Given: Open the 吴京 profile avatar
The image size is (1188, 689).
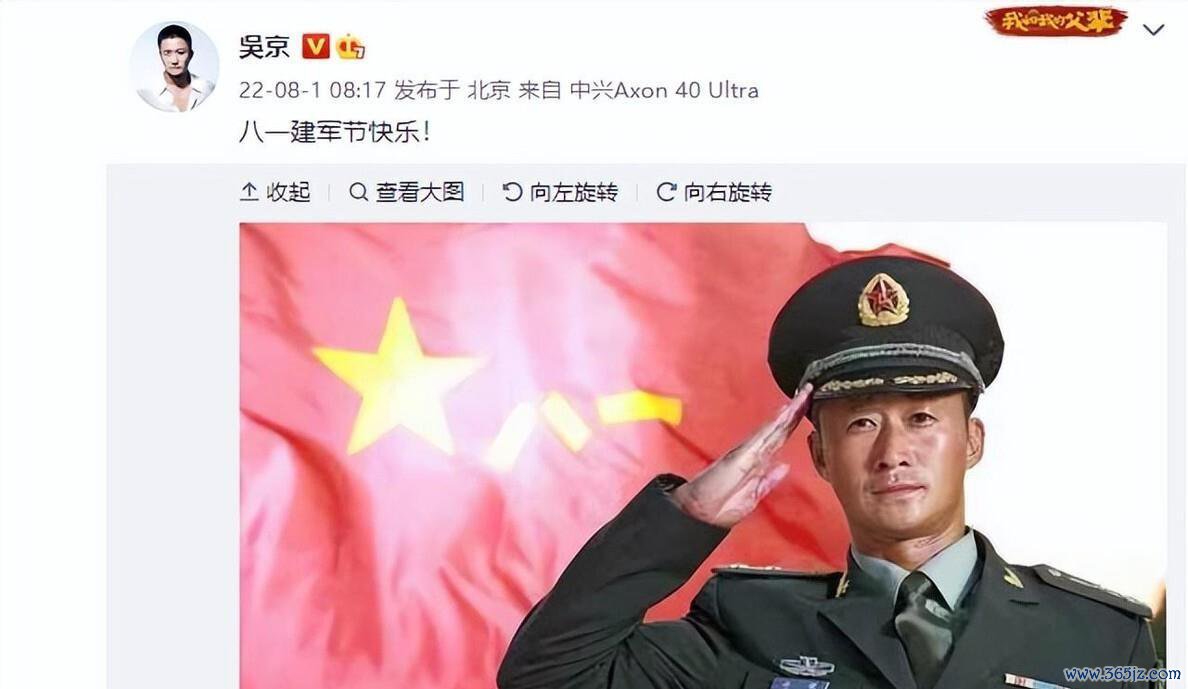Looking at the screenshot, I should pyautogui.click(x=174, y=67).
